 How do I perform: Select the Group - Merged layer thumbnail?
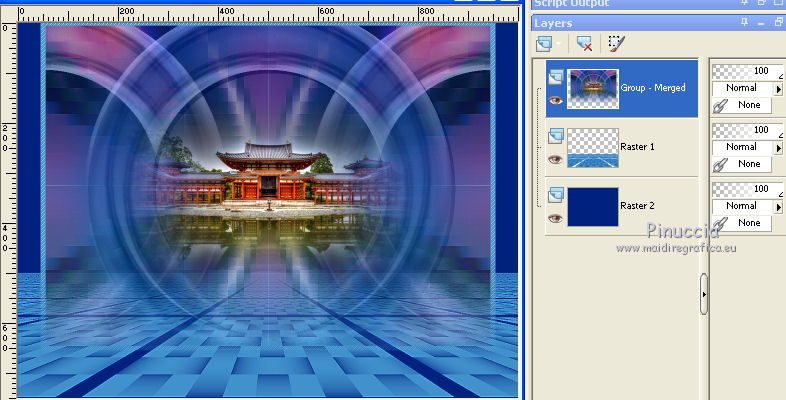tap(593, 89)
